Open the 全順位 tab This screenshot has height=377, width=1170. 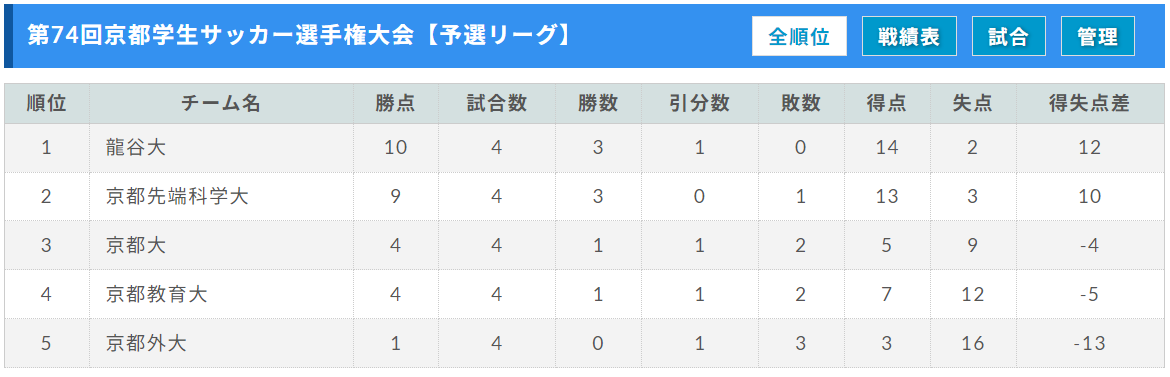(x=799, y=37)
